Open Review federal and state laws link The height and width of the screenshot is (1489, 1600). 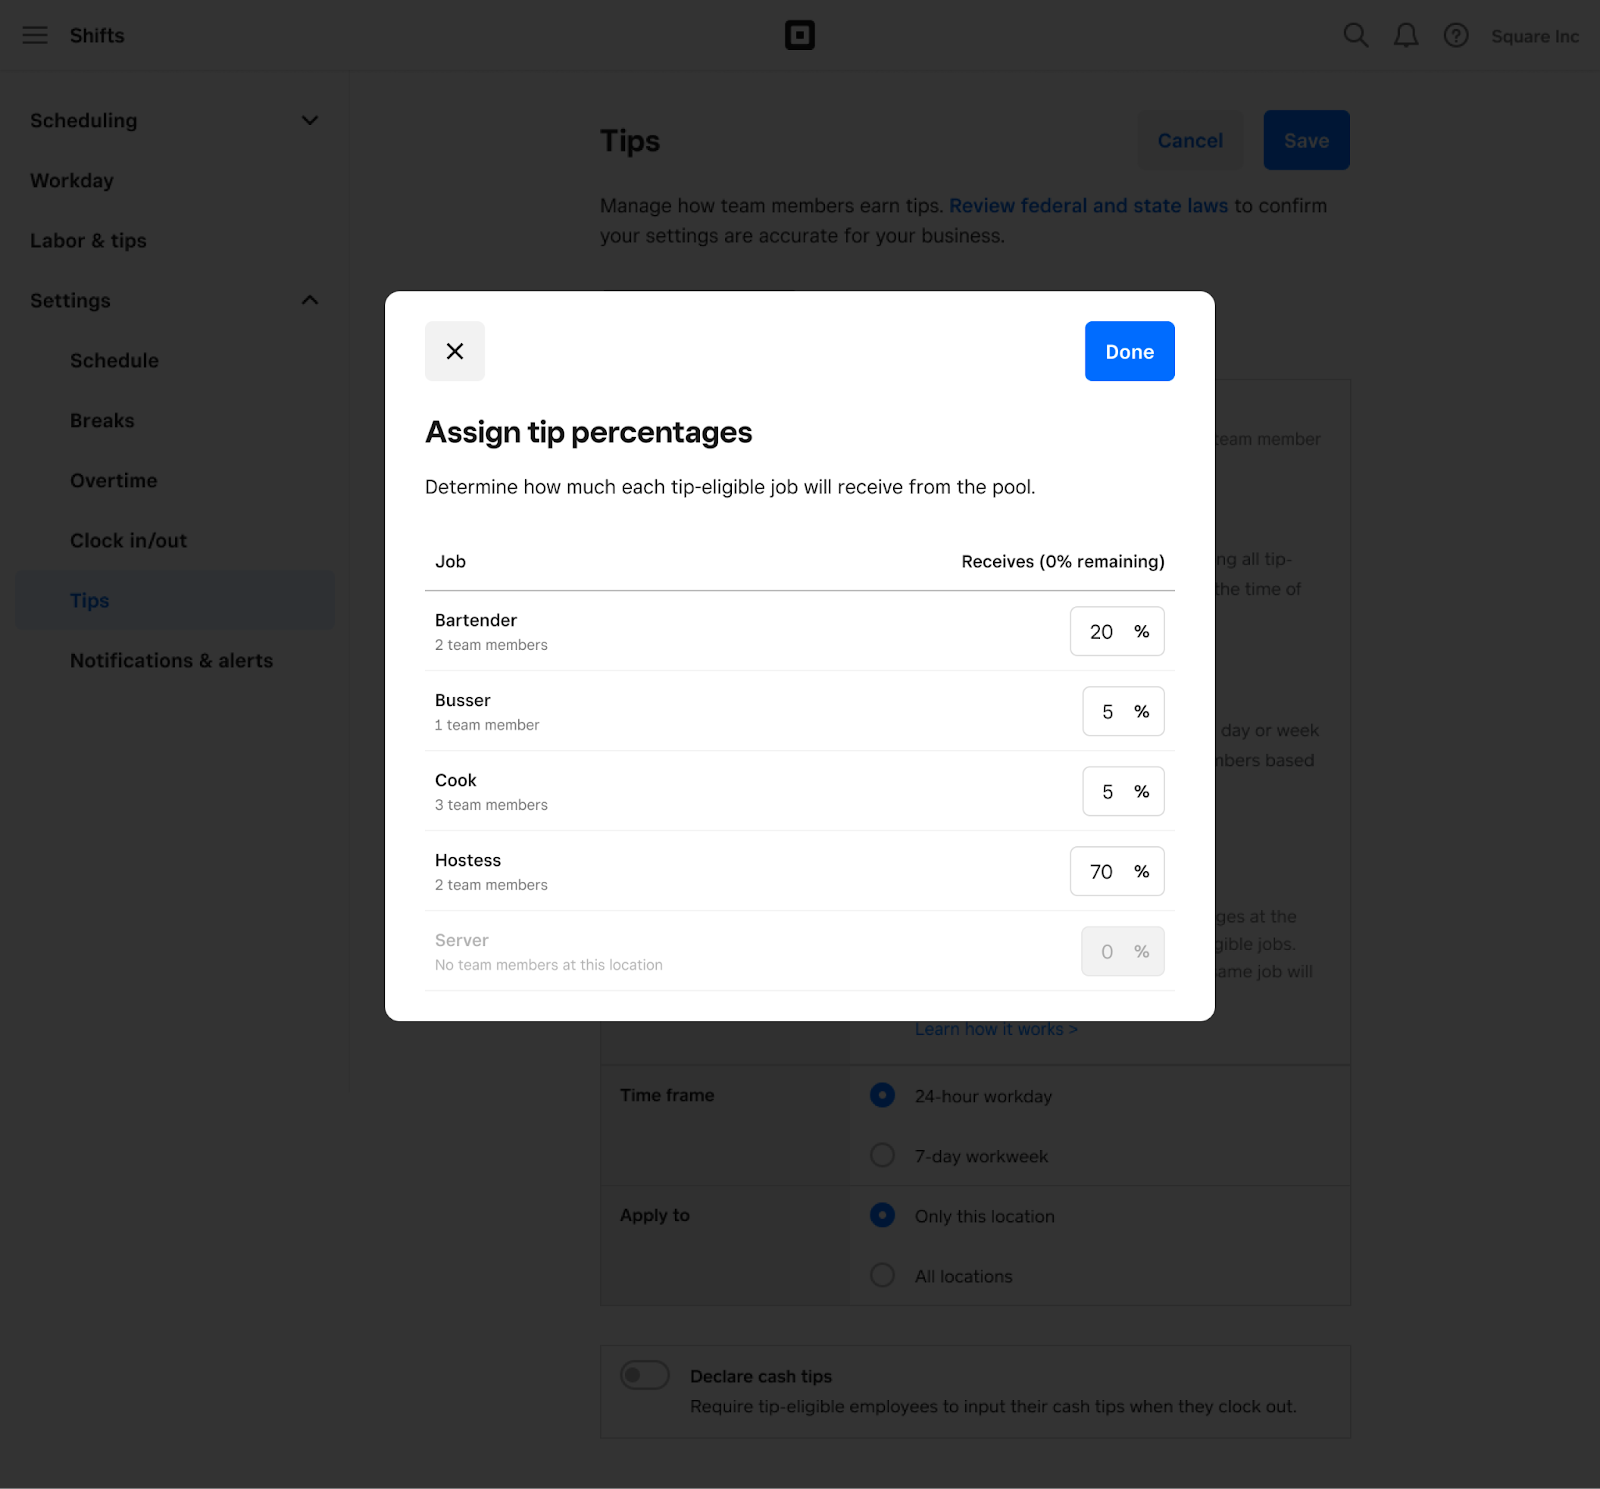click(1089, 205)
